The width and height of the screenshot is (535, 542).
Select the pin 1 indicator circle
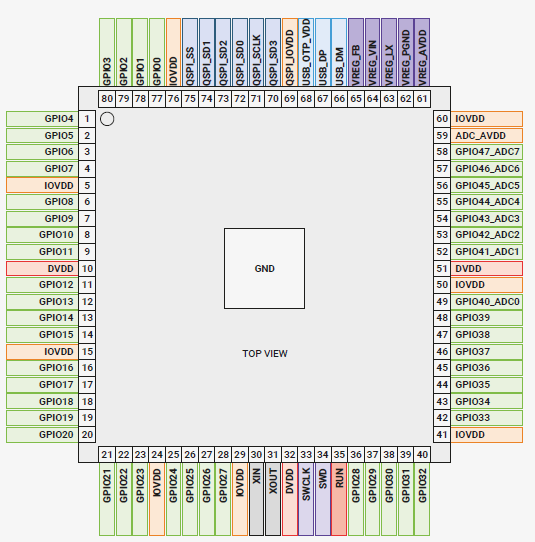pos(107,119)
